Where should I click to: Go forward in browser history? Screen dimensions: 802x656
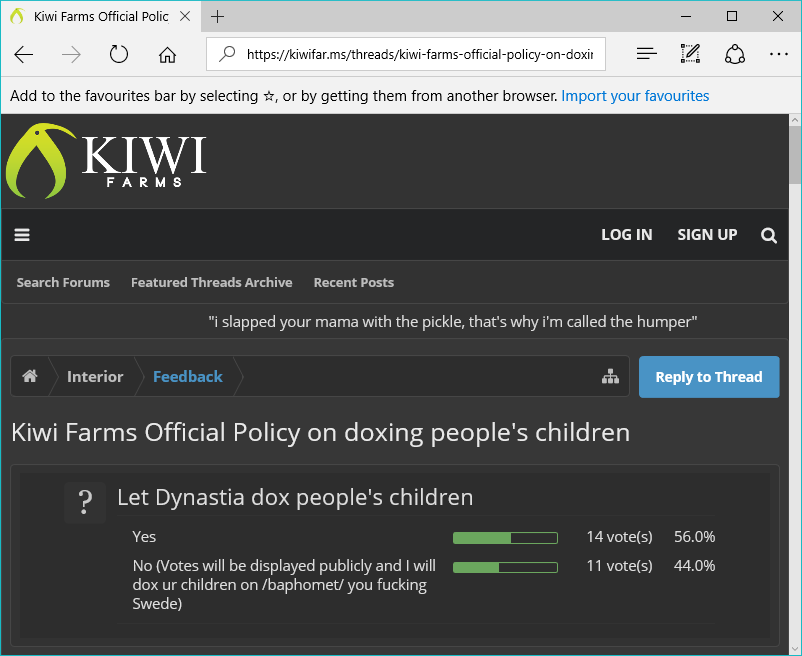point(71,54)
